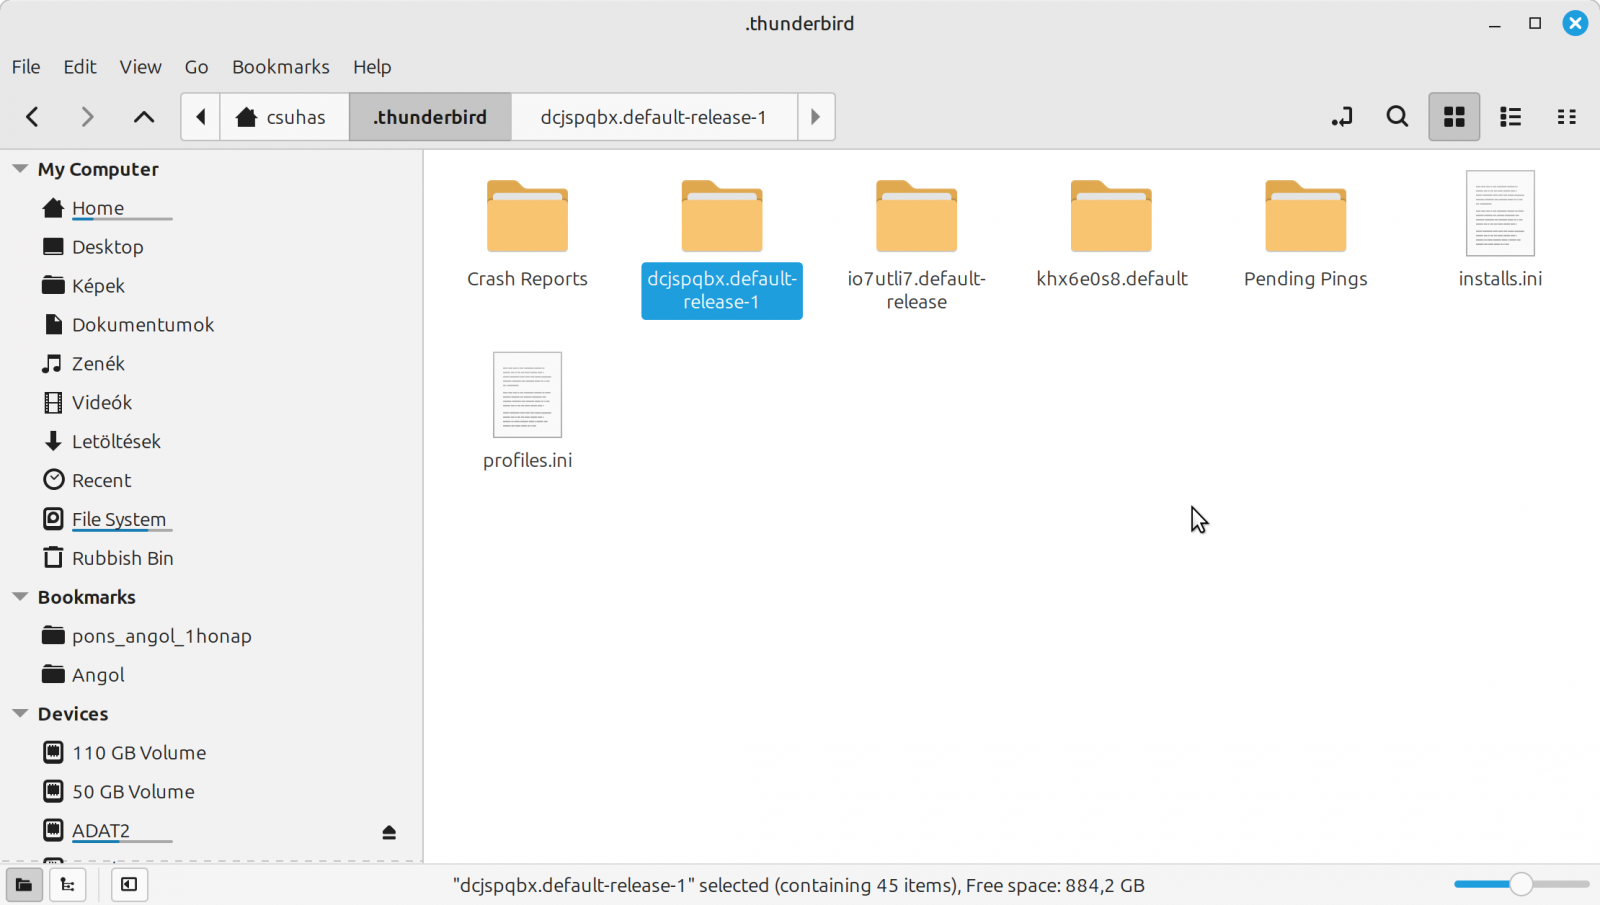Collapse the Devices section
The width and height of the screenshot is (1600, 905).
pos(20,714)
